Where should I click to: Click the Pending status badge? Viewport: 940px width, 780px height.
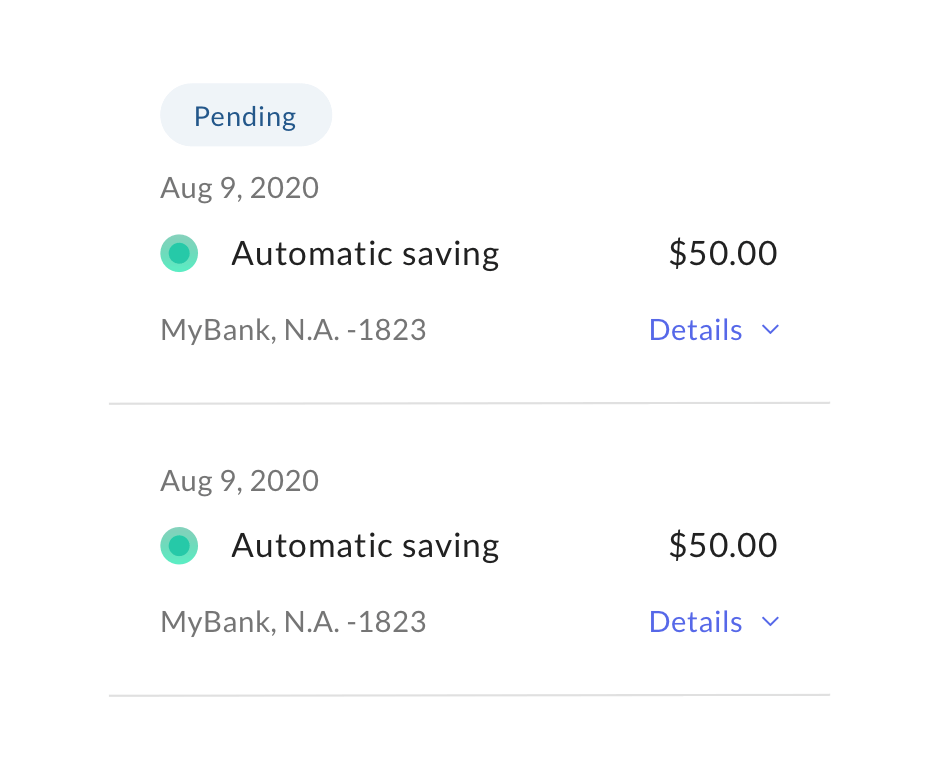[246, 115]
